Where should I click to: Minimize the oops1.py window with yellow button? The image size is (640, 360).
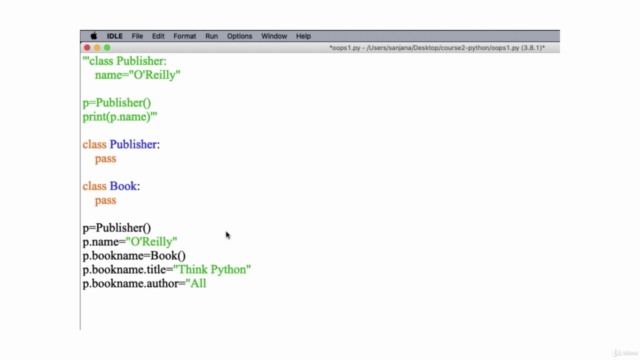pyautogui.click(x=97, y=48)
